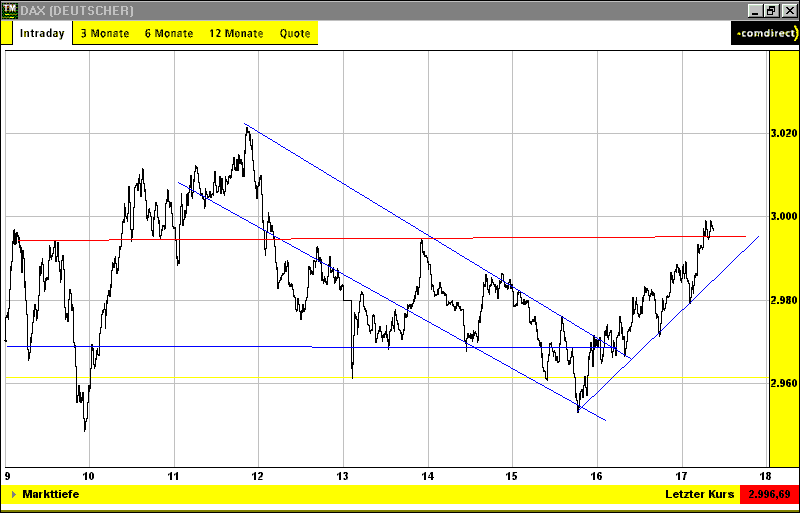800x513 pixels.
Task: Minimize the DAX window
Action: pos(757,10)
